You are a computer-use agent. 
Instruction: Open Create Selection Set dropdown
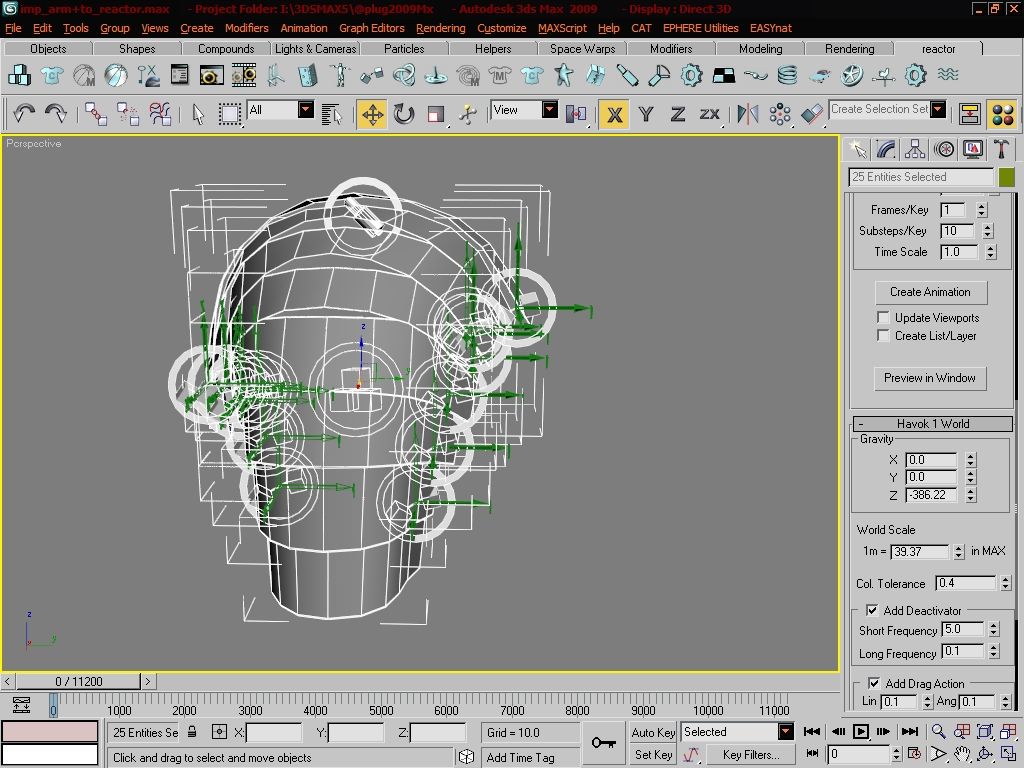(x=938, y=109)
